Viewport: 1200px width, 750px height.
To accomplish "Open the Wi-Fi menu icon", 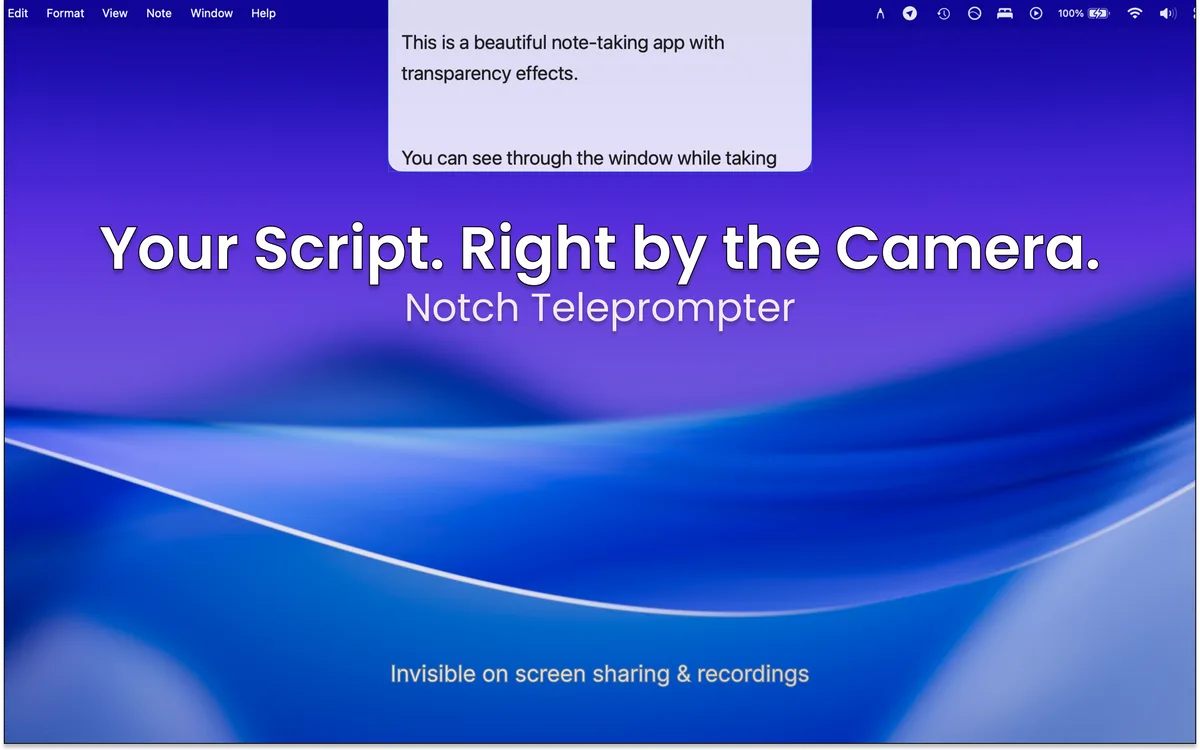I will [x=1134, y=13].
